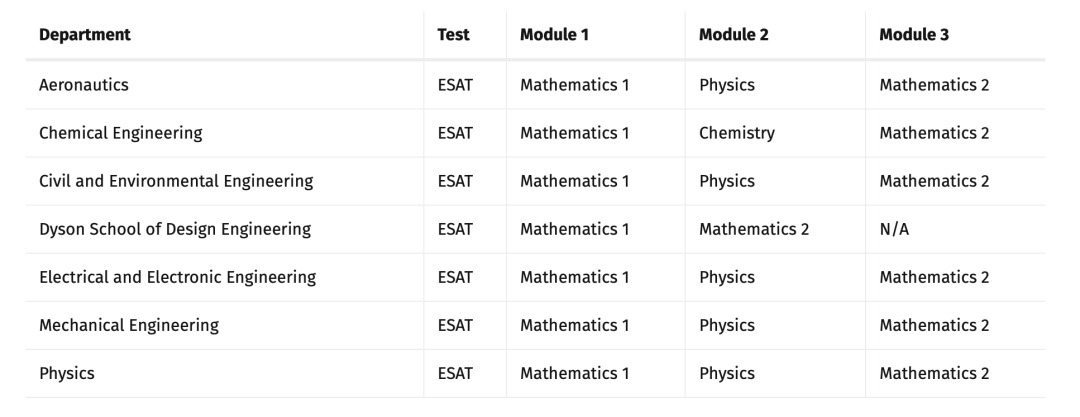Select Electrical and Electronic Engineering cell
Screen dimensions: 1080x417
click(x=177, y=277)
